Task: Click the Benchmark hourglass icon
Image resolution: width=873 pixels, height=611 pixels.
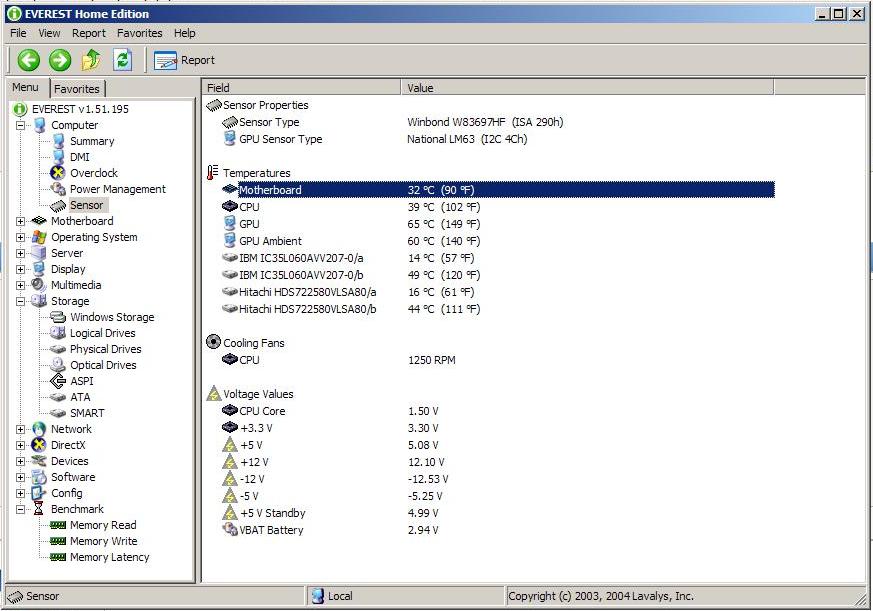Action: (38, 509)
